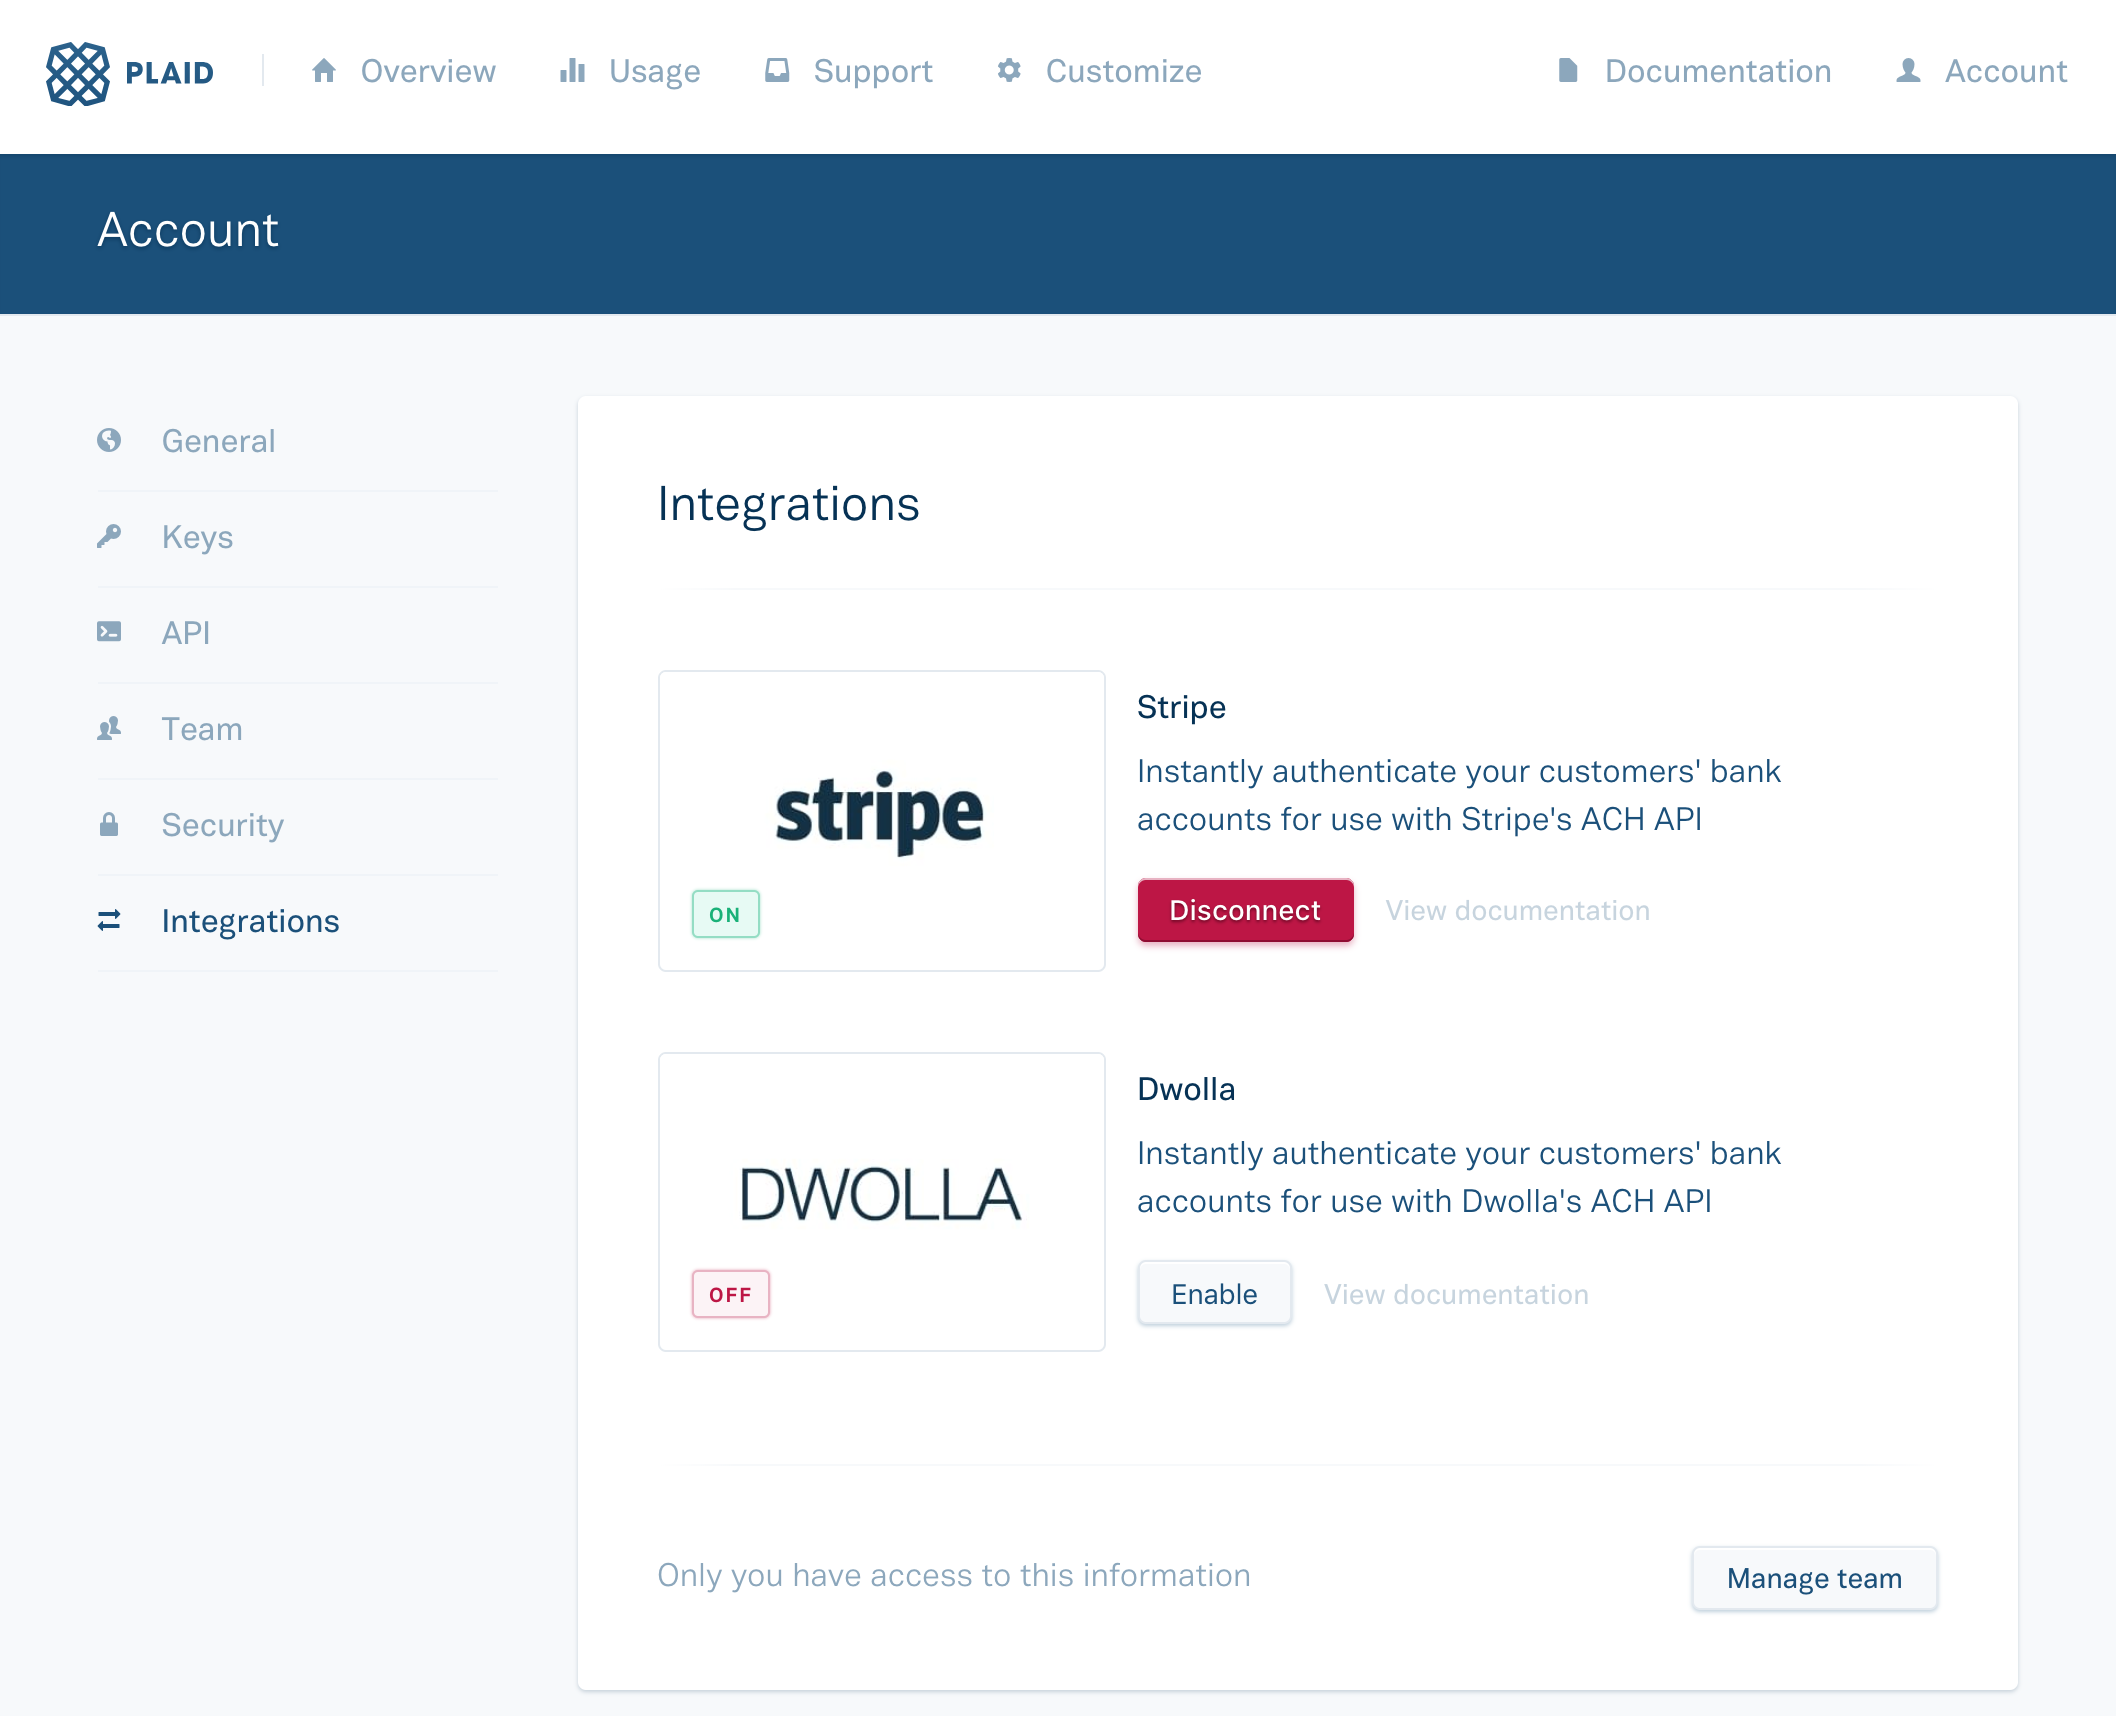The width and height of the screenshot is (2116, 1716).
Task: Click the blue Account page header title
Action: [188, 230]
